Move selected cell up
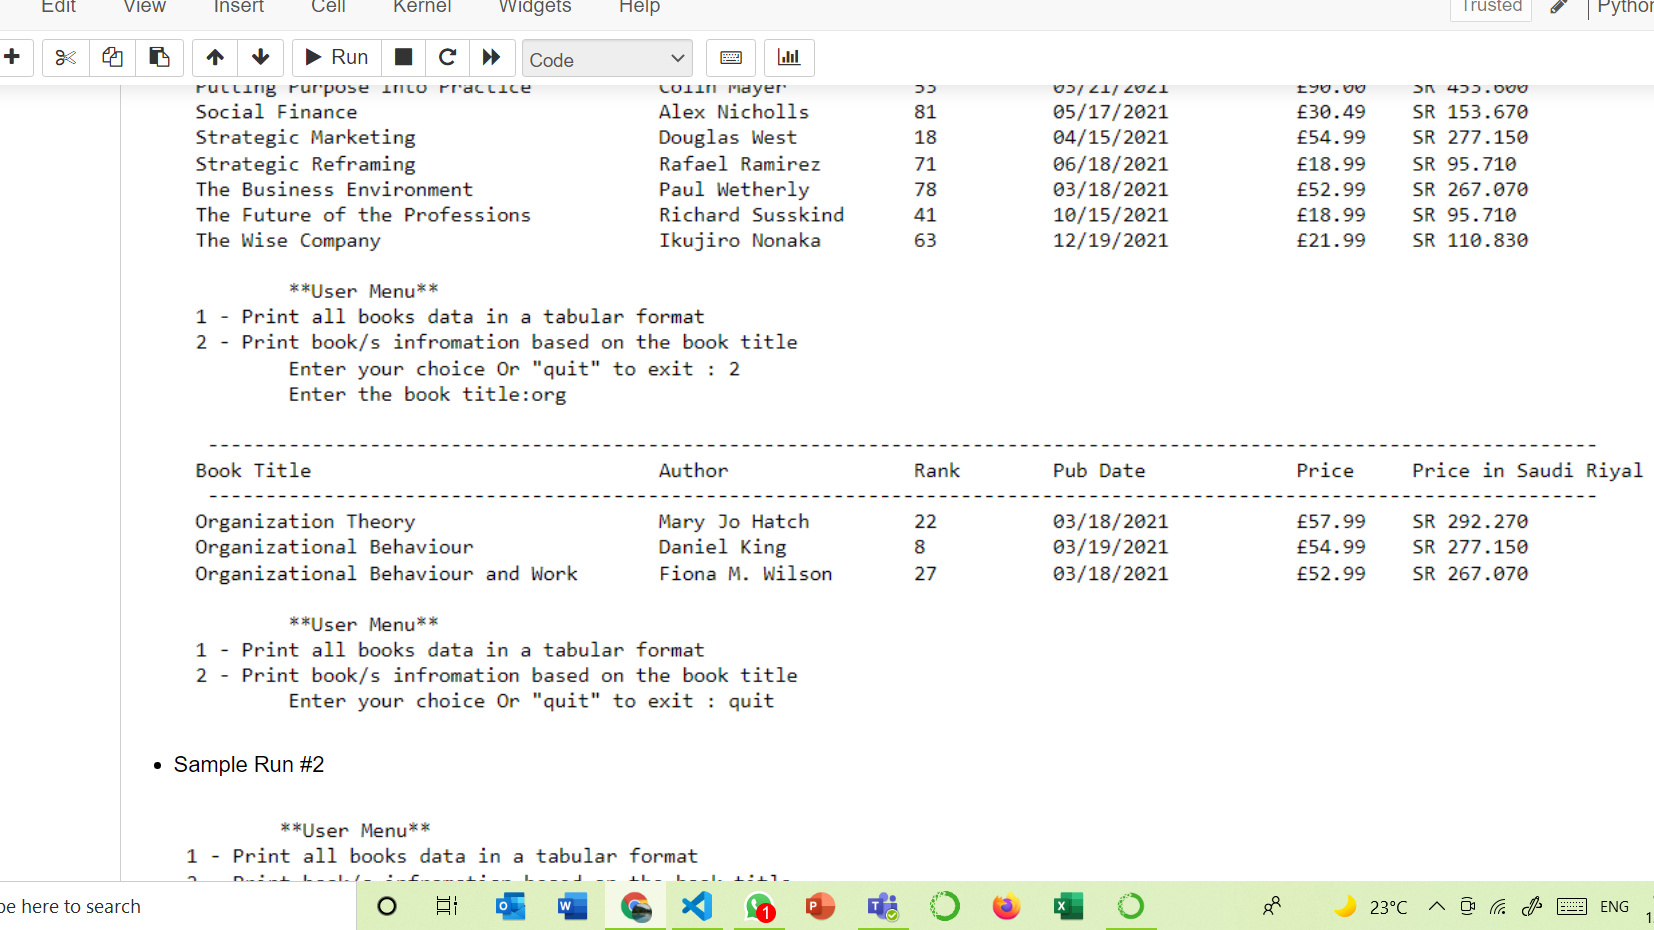The width and height of the screenshot is (1654, 930). (x=215, y=57)
